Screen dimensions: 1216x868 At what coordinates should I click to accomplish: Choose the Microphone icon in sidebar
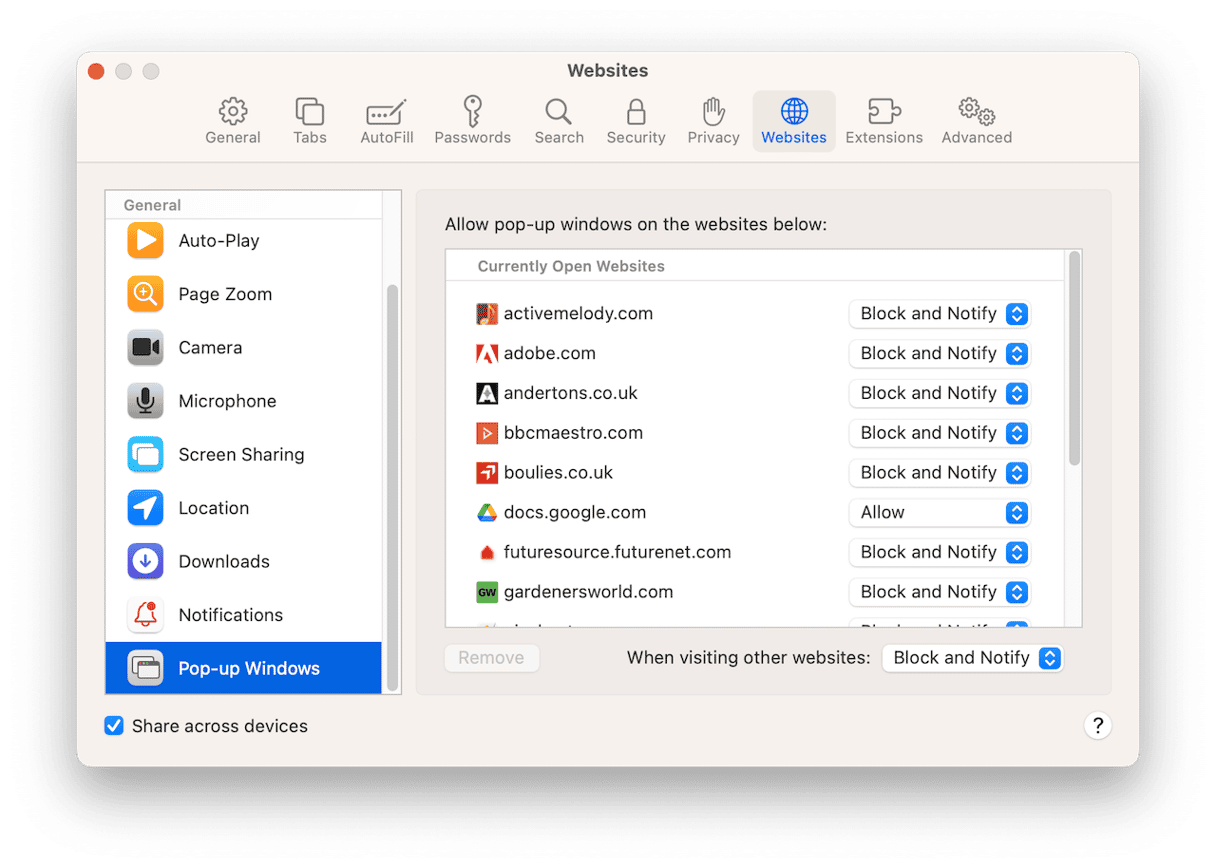[x=146, y=401]
